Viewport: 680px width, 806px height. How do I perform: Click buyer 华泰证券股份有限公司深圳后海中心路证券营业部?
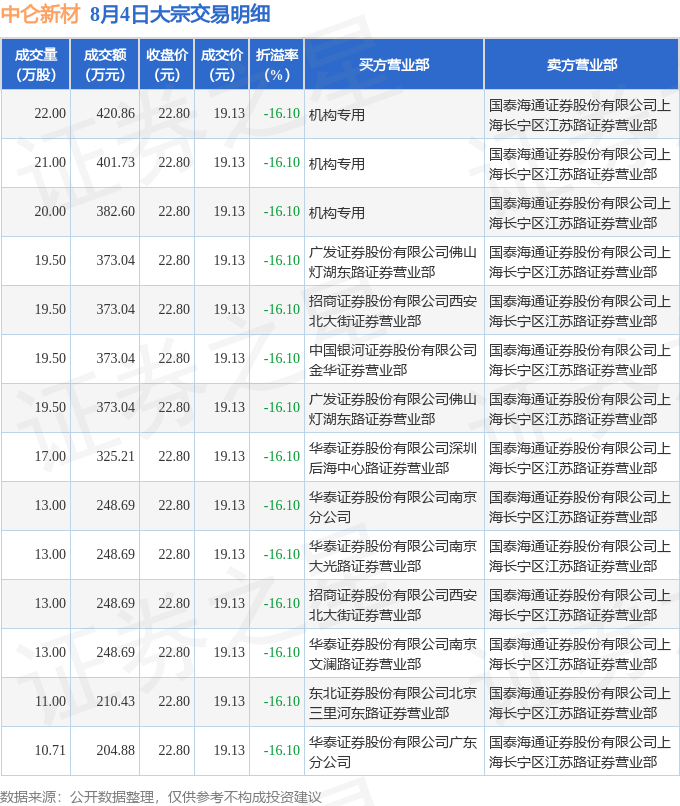[x=393, y=458]
